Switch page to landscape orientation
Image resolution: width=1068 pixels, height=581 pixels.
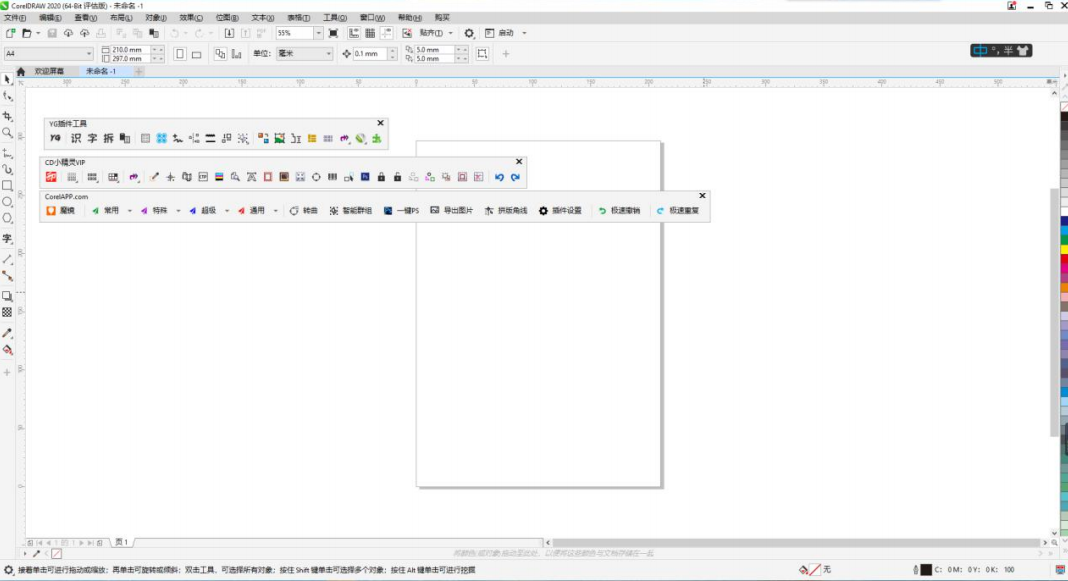197,54
